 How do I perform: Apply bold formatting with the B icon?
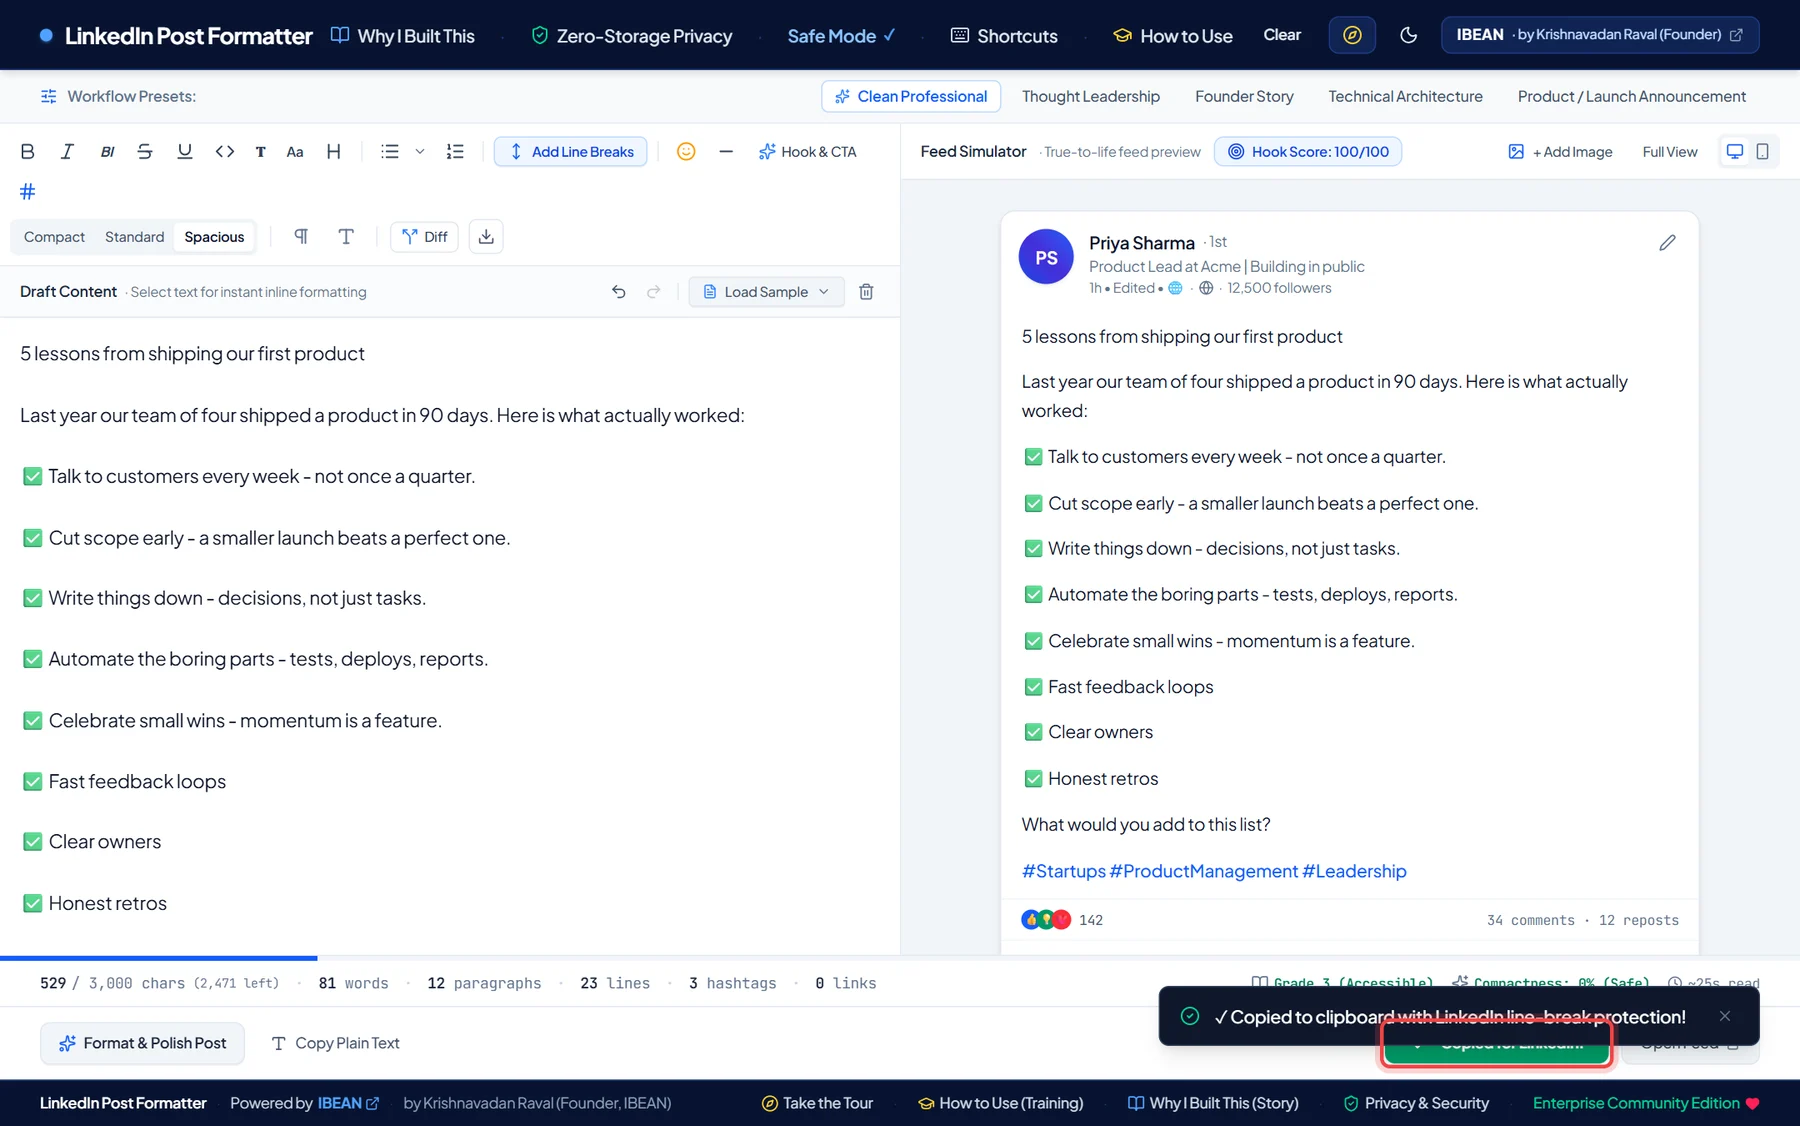pyautogui.click(x=28, y=152)
